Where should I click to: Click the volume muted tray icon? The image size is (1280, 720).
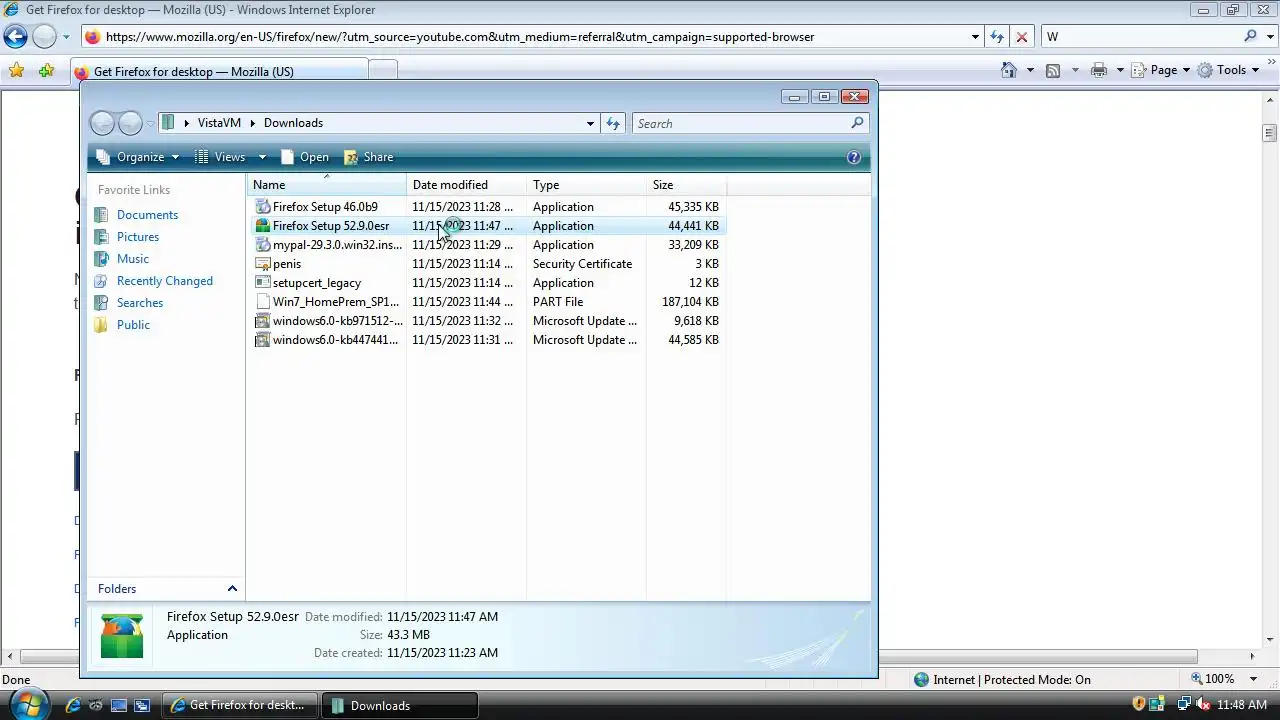[1203, 705]
